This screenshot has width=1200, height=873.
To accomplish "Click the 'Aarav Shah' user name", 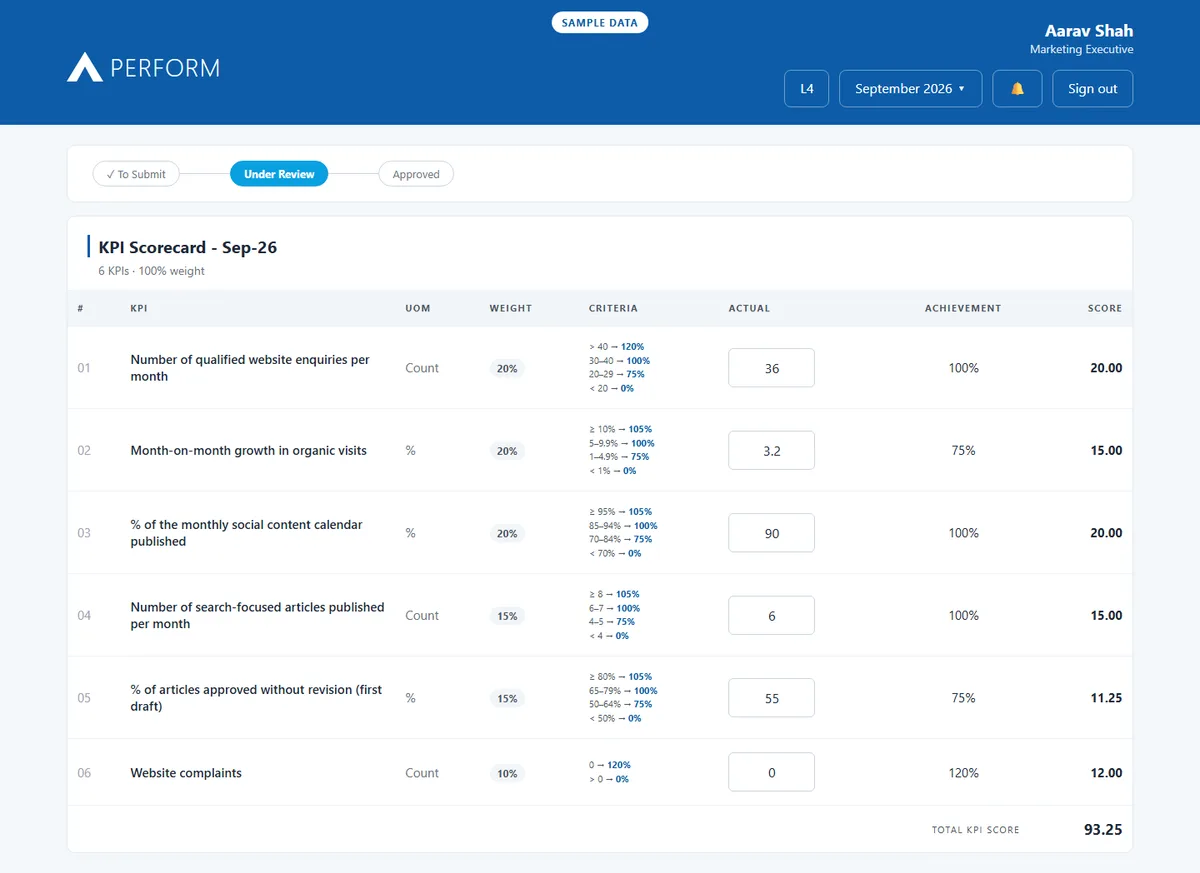I will coord(1089,31).
